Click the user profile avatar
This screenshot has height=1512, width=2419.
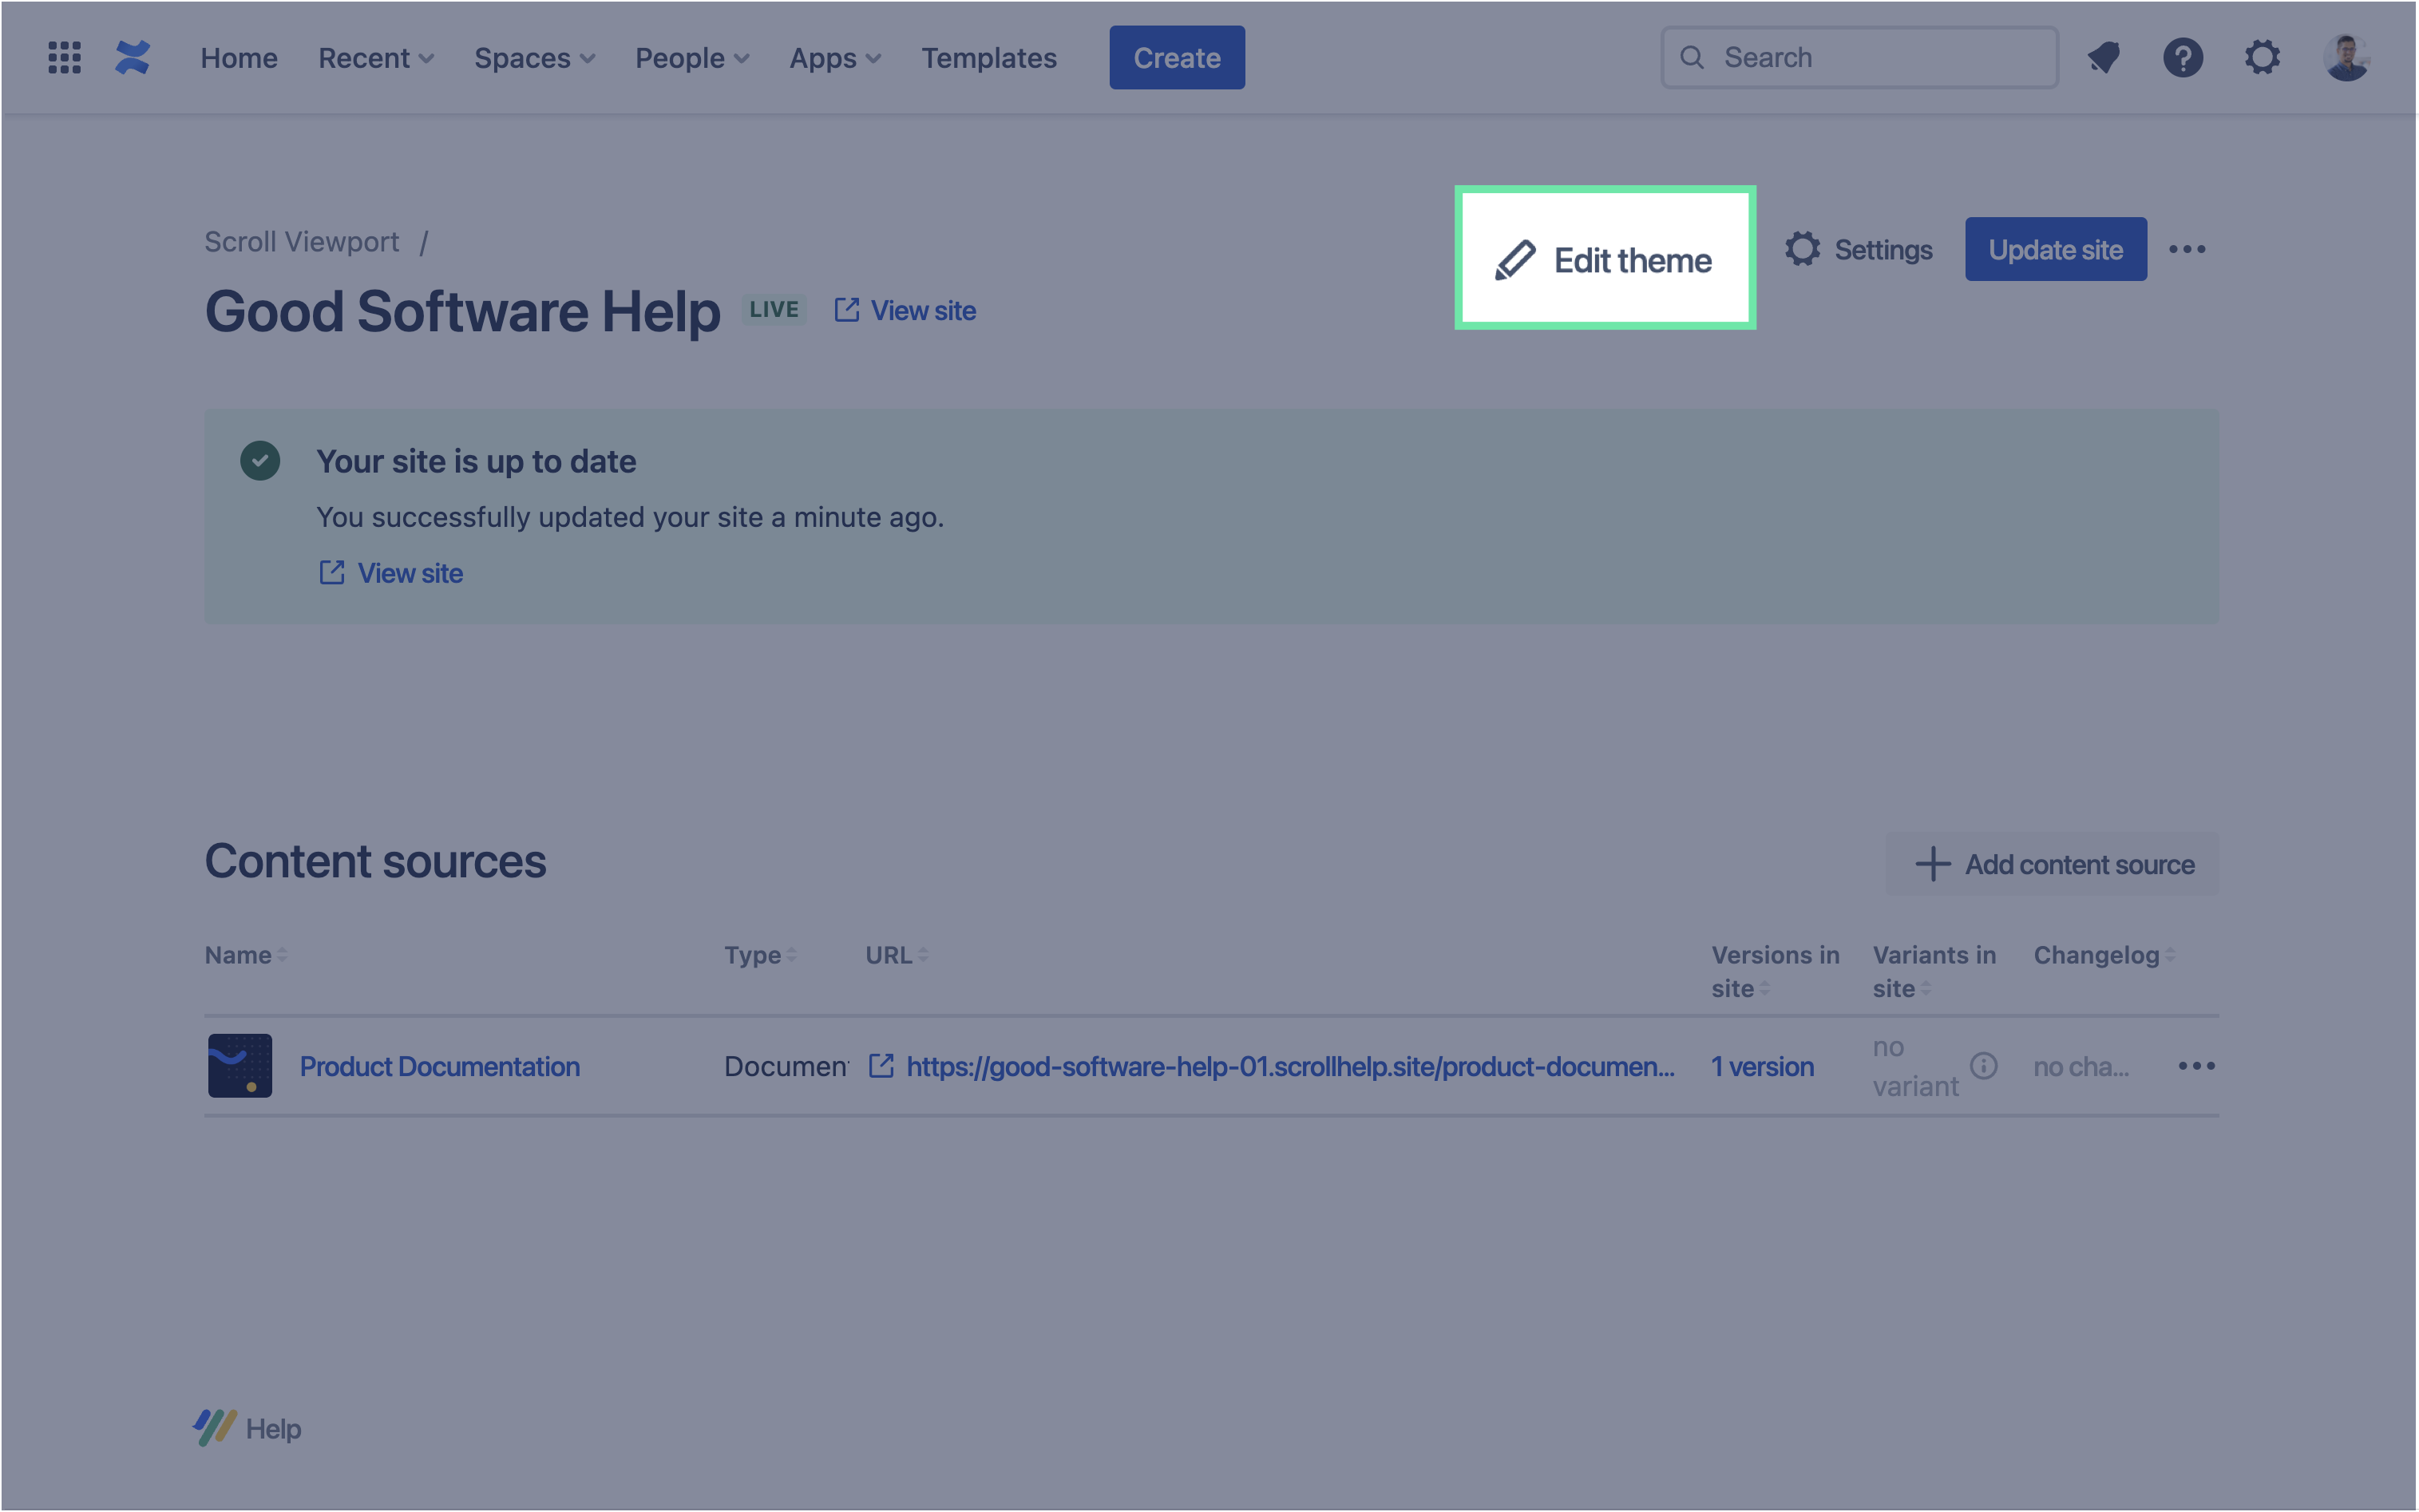pyautogui.click(x=2346, y=58)
